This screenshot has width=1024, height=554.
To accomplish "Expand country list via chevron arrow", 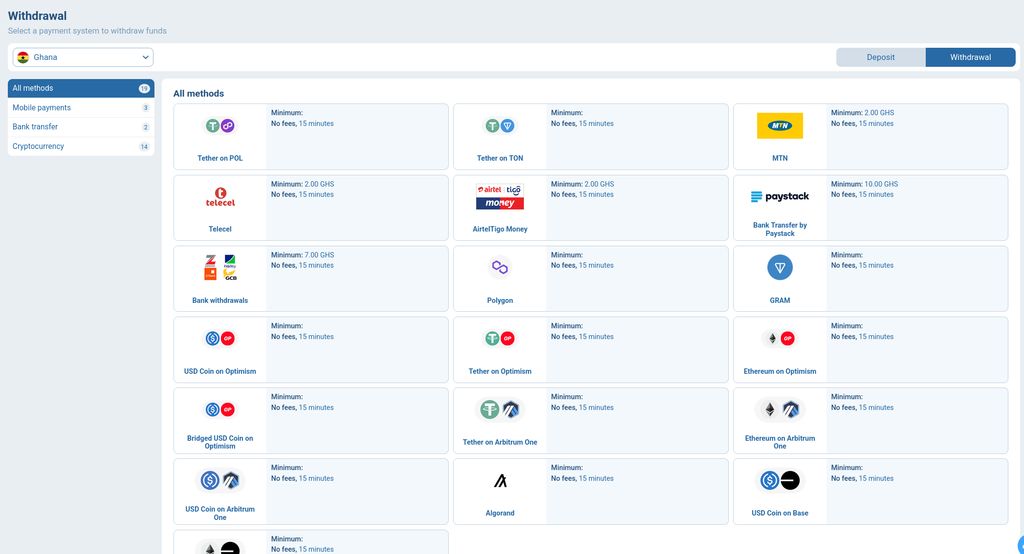I will (x=145, y=57).
